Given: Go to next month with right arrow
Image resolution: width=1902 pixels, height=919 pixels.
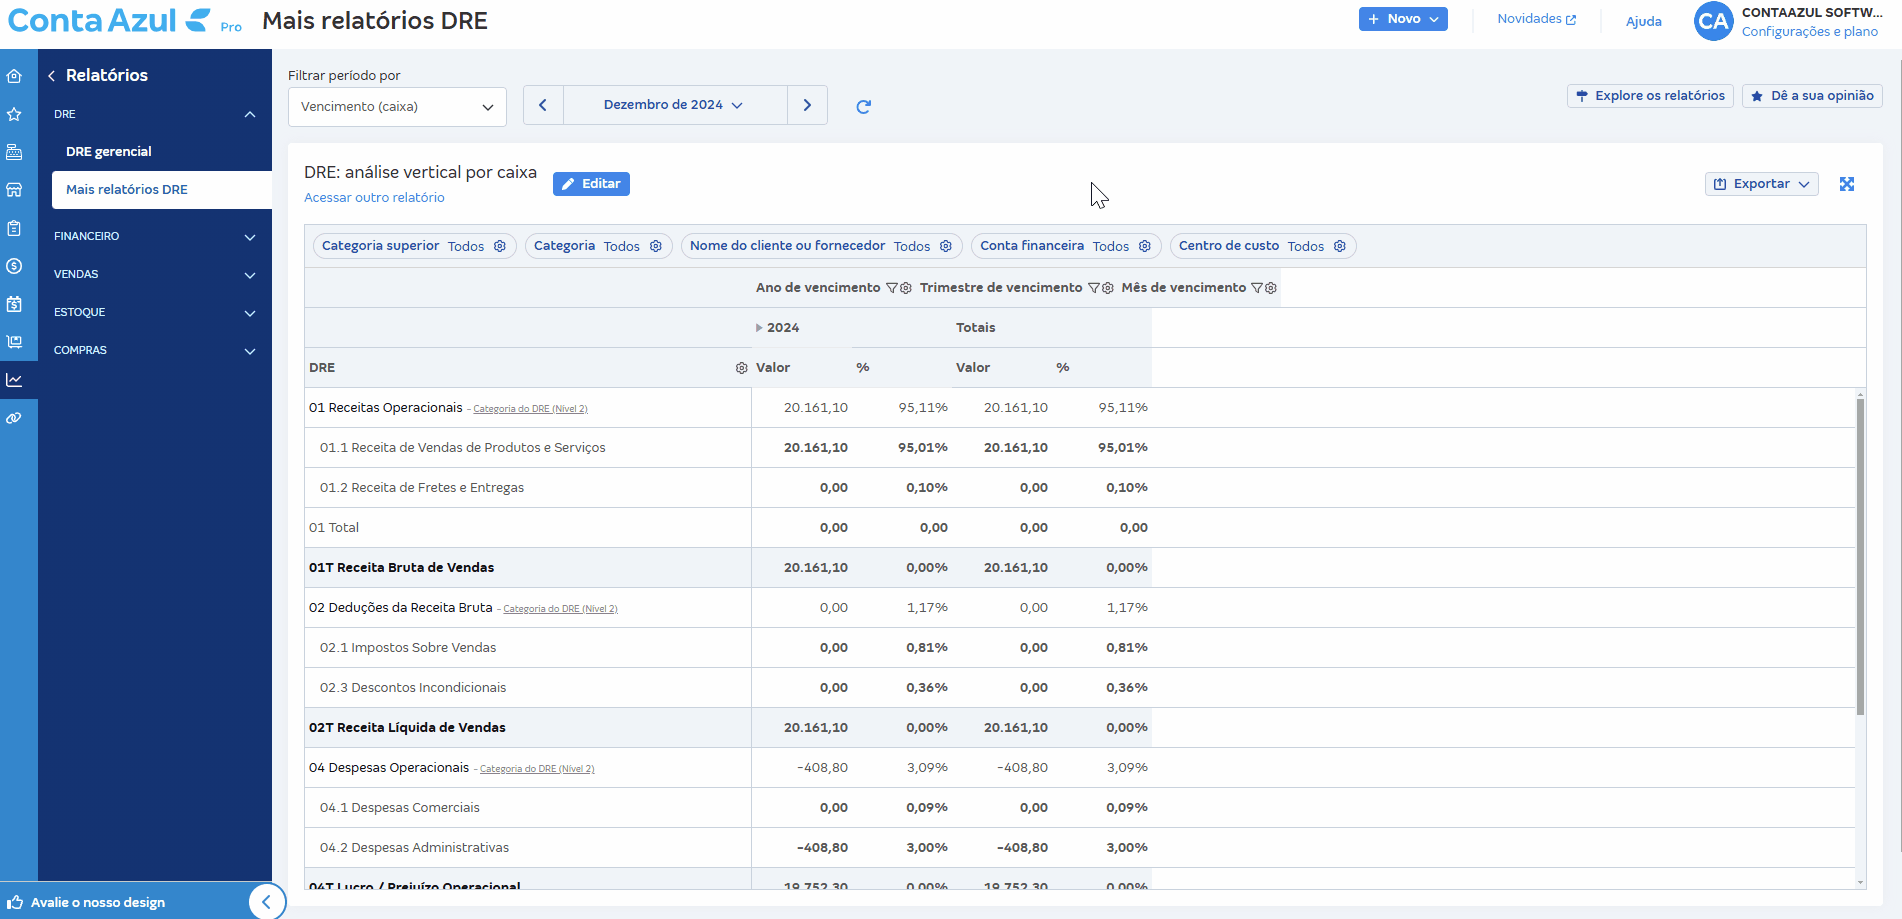Looking at the screenshot, I should pos(807,105).
